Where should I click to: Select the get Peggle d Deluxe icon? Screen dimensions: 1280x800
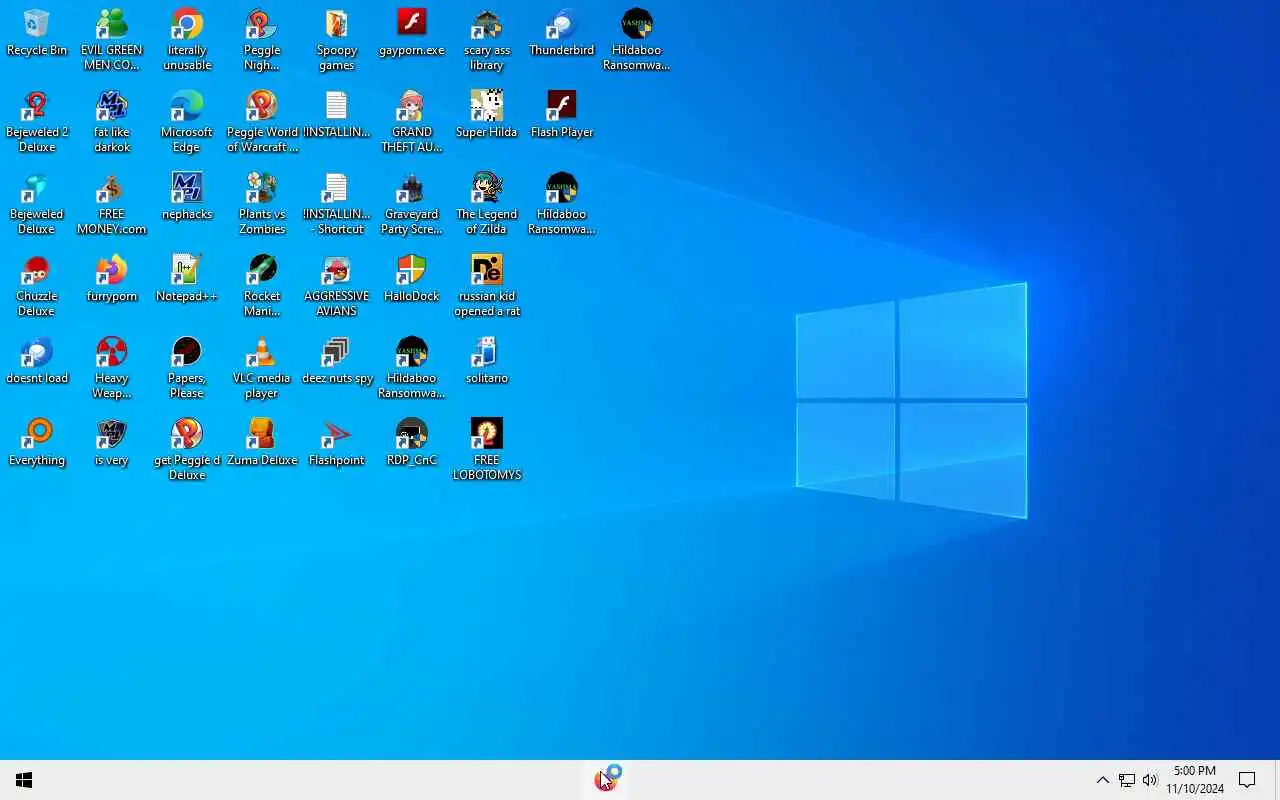(x=187, y=450)
